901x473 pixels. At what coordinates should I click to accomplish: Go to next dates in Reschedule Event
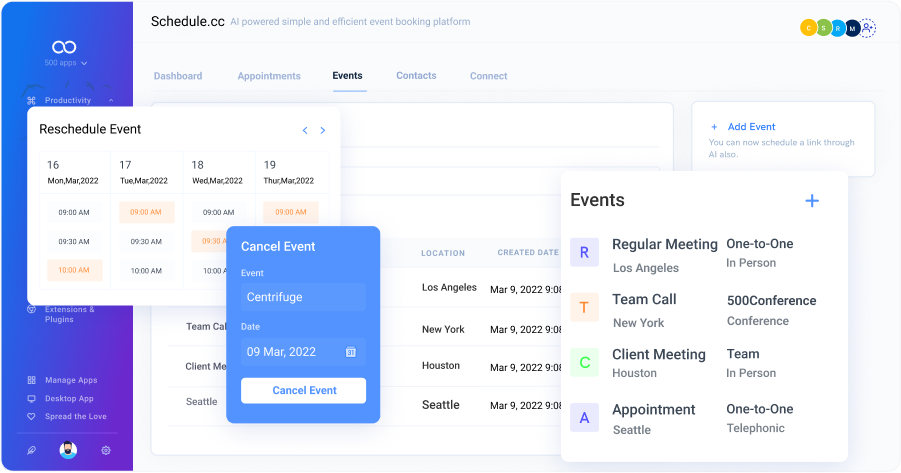322,130
